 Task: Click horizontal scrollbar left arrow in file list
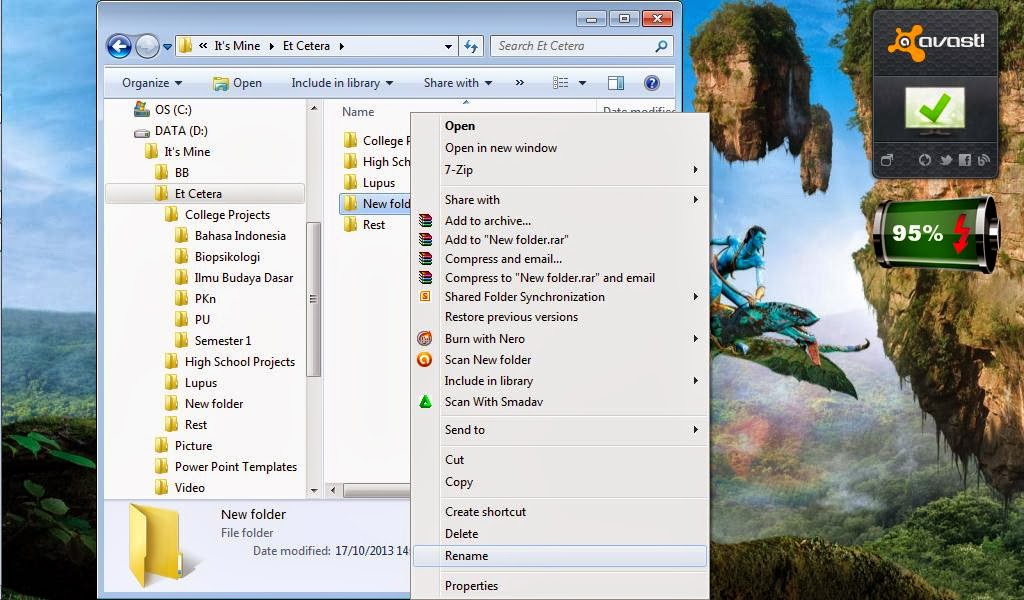(x=333, y=490)
